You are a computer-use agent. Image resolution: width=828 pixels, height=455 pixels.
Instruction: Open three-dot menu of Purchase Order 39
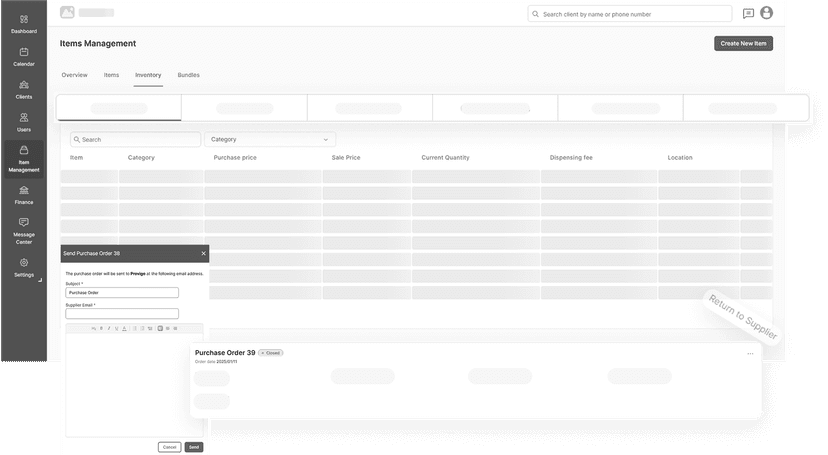pyautogui.click(x=750, y=354)
